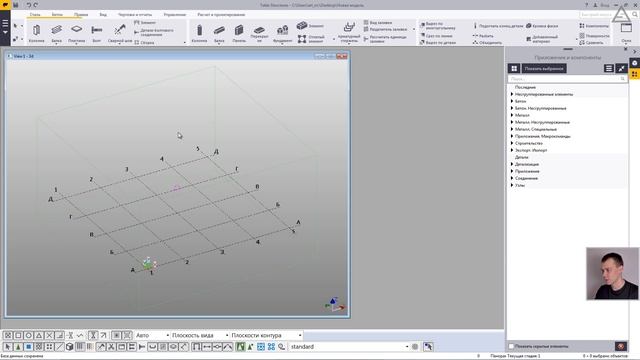Click the Сравнить command
The image size is (640, 360).
[x=591, y=42]
